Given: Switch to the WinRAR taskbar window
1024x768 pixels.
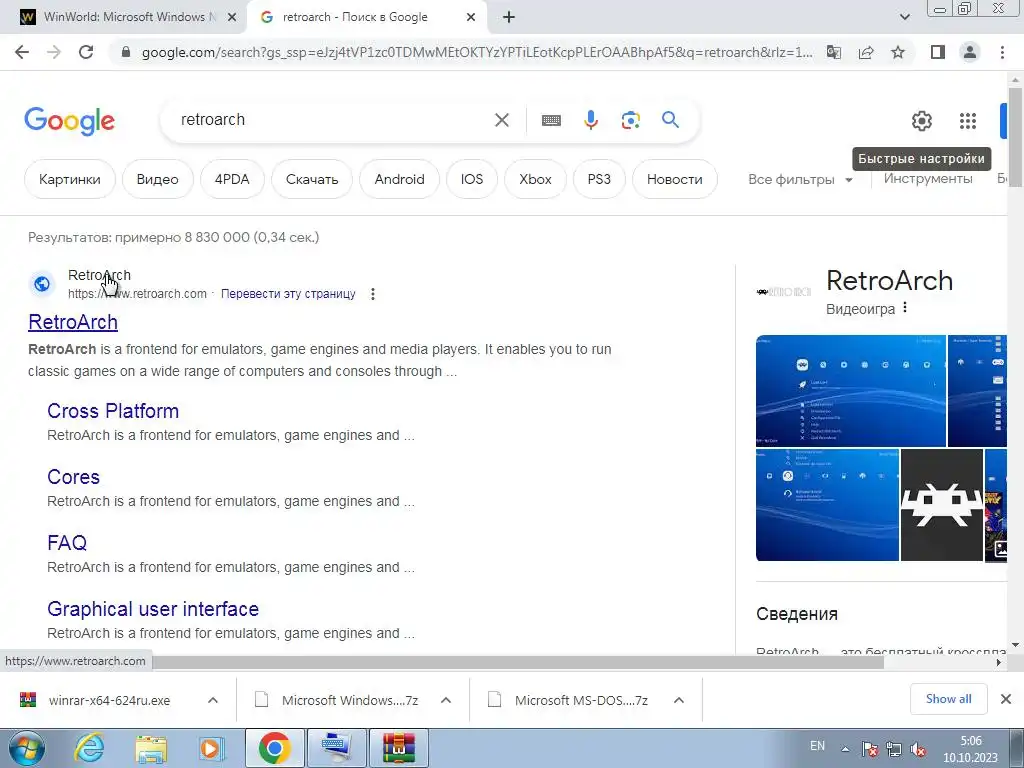Looking at the screenshot, I should tap(399, 748).
